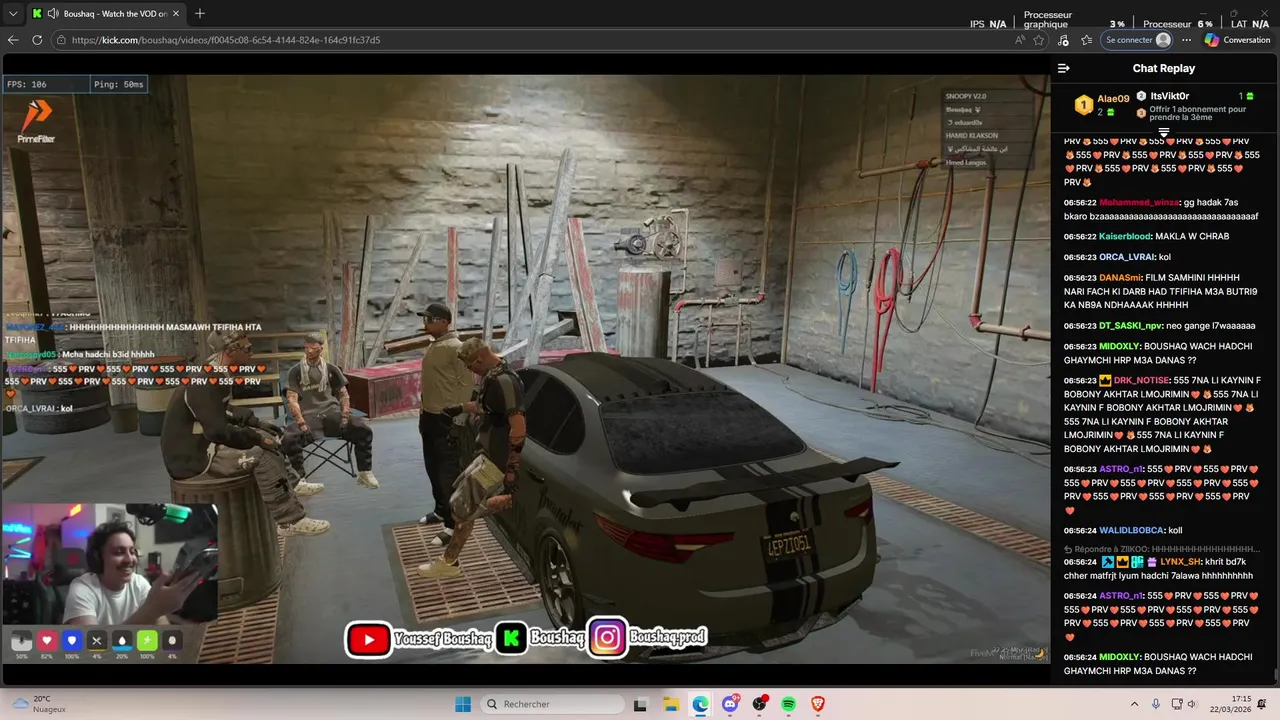Click the heart health HUD icon
The image size is (1280, 720).
tap(47, 641)
